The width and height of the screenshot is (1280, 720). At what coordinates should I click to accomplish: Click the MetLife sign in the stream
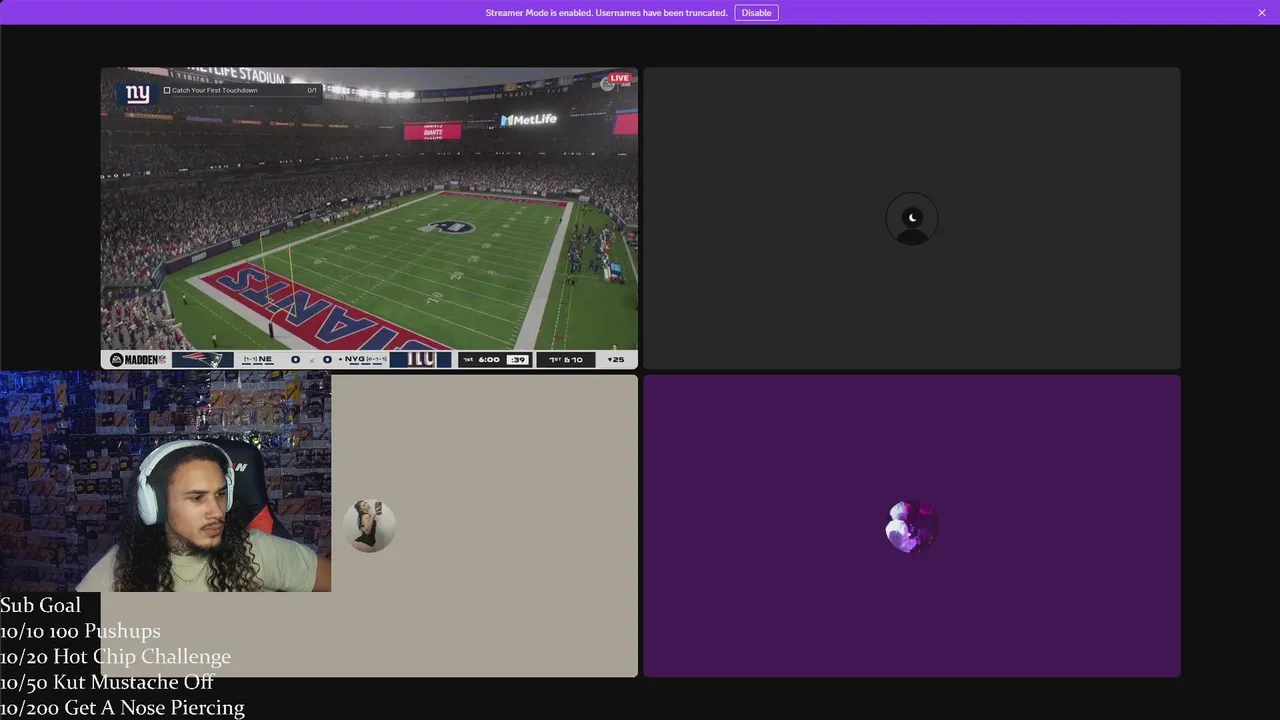point(529,120)
